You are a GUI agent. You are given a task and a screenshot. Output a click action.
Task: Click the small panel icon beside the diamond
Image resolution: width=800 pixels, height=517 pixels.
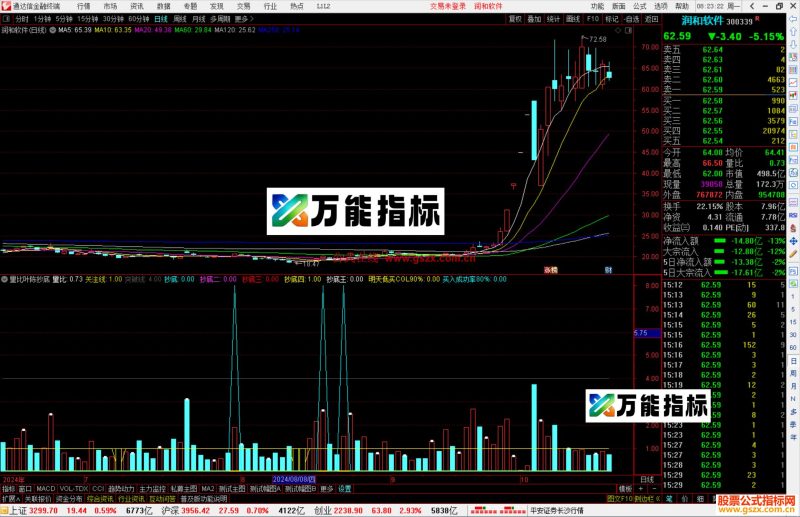[x=629, y=31]
